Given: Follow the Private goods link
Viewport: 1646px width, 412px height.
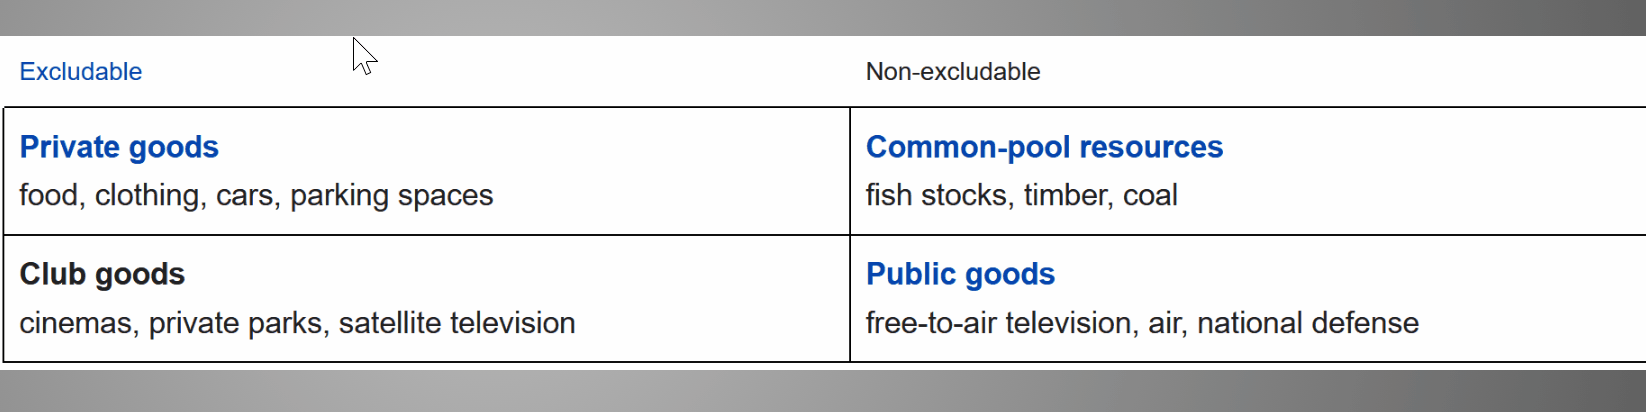Looking at the screenshot, I should pyautogui.click(x=119, y=147).
